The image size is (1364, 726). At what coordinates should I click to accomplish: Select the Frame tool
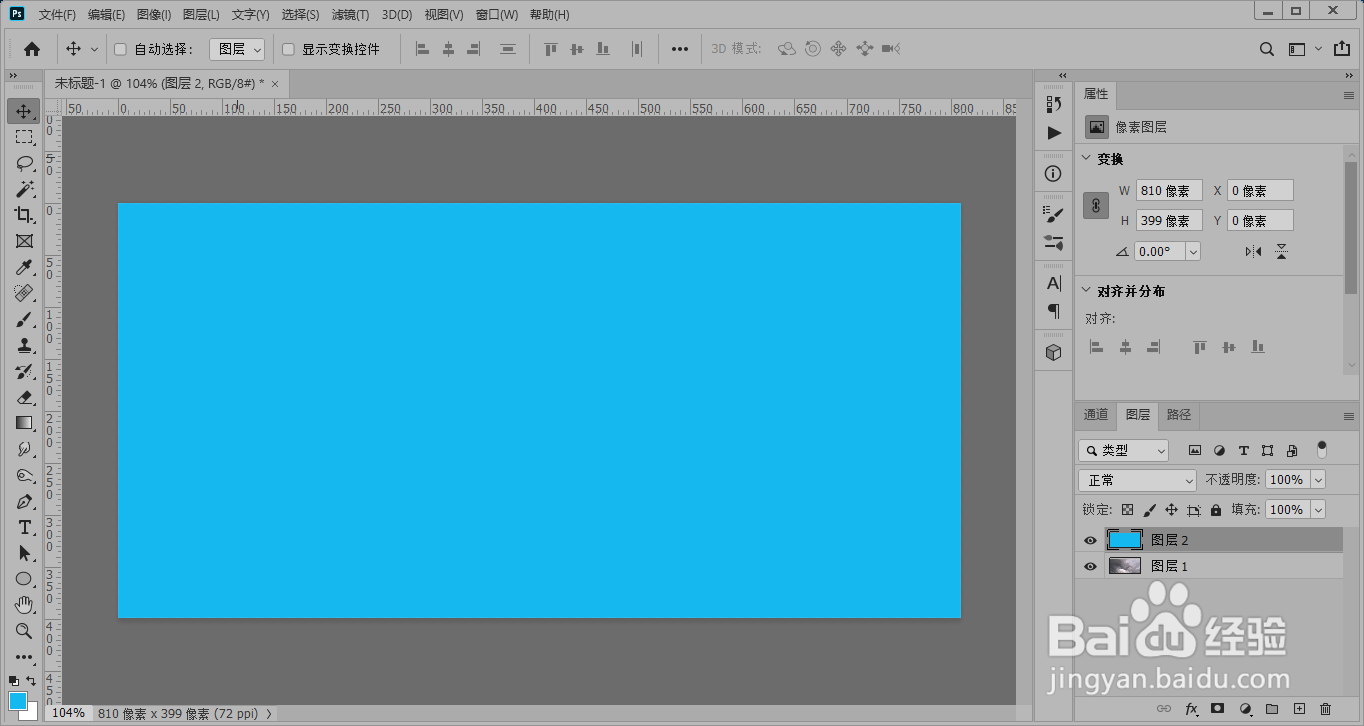(24, 241)
